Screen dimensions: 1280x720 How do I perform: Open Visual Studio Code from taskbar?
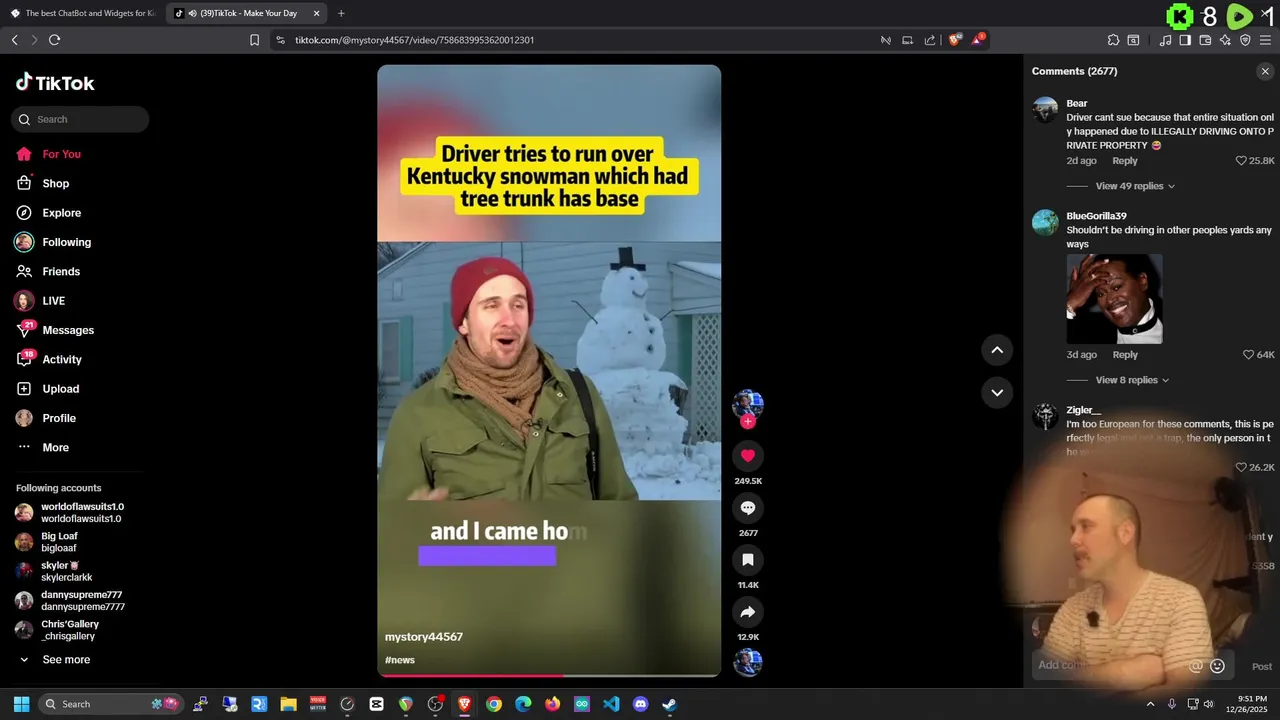pyautogui.click(x=611, y=704)
